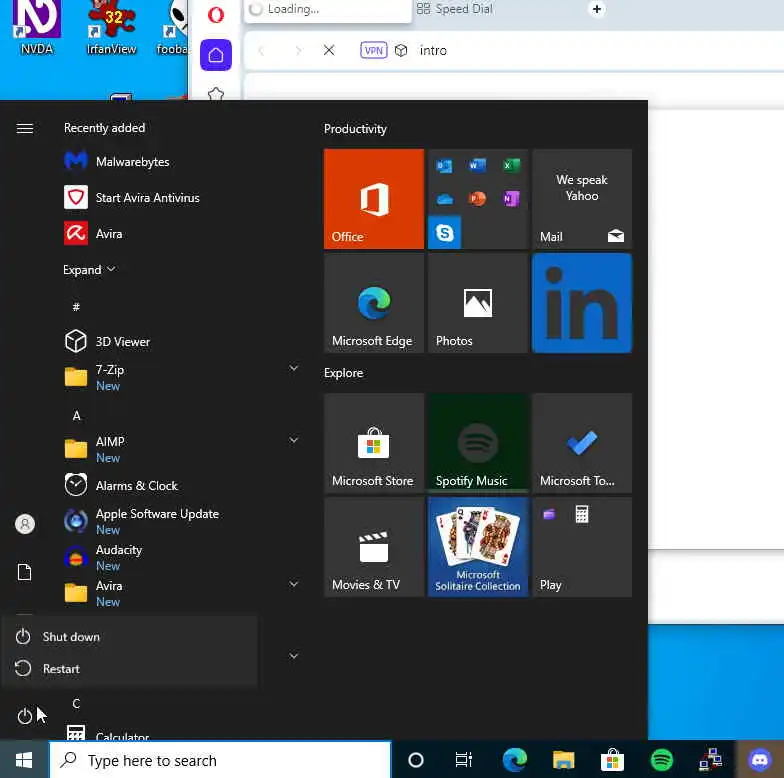784x778 pixels.
Task: Expand the 7-Zip folder
Action: click(x=294, y=368)
